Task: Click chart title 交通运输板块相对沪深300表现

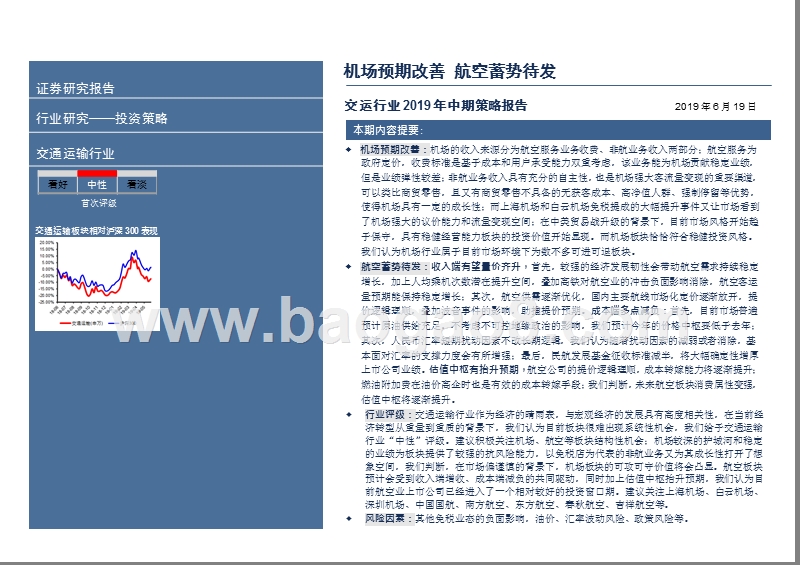Action: click(x=96, y=231)
